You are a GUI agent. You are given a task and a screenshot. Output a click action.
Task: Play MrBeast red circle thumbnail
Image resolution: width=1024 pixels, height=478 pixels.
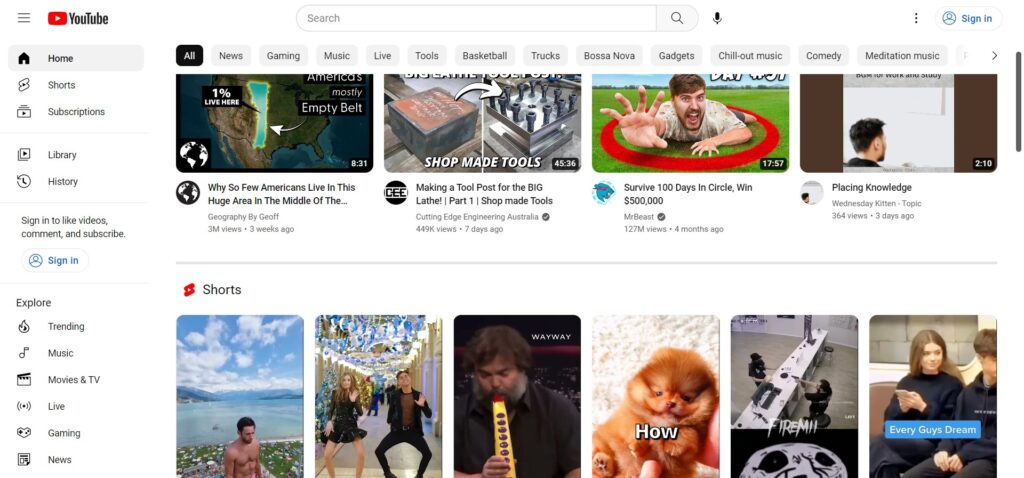click(690, 123)
